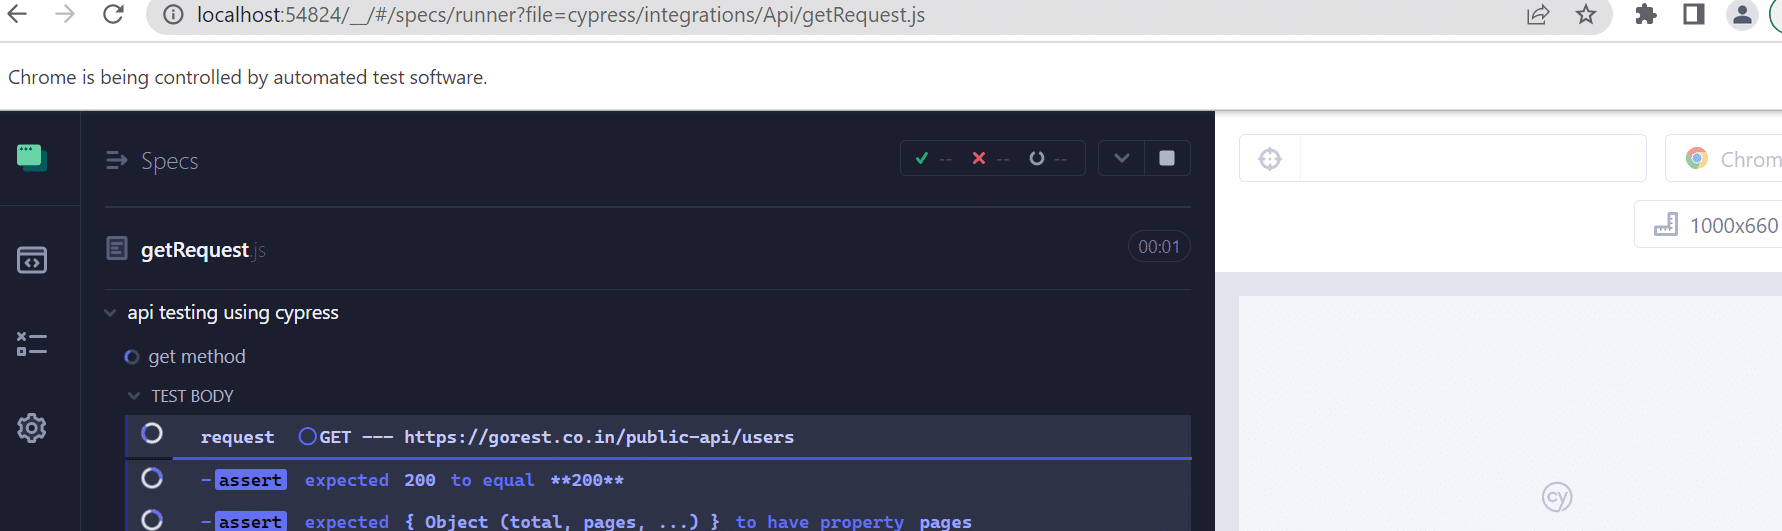Click the stop tests square button
The width and height of the screenshot is (1782, 531).
click(1166, 158)
